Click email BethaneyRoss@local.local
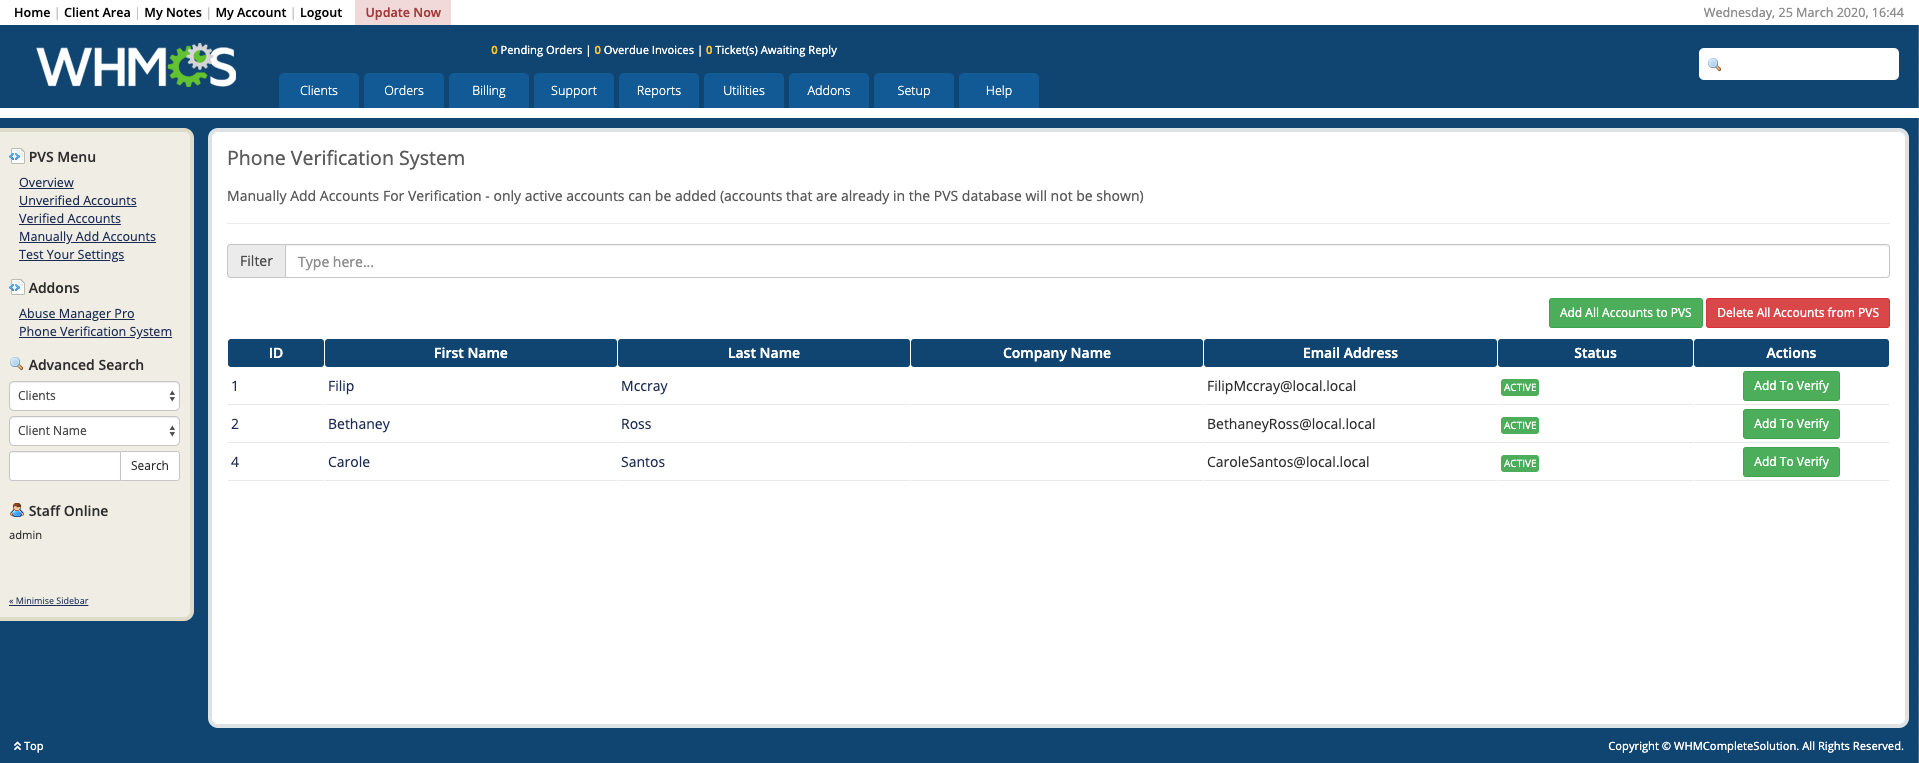The height and width of the screenshot is (763, 1919). point(1291,424)
